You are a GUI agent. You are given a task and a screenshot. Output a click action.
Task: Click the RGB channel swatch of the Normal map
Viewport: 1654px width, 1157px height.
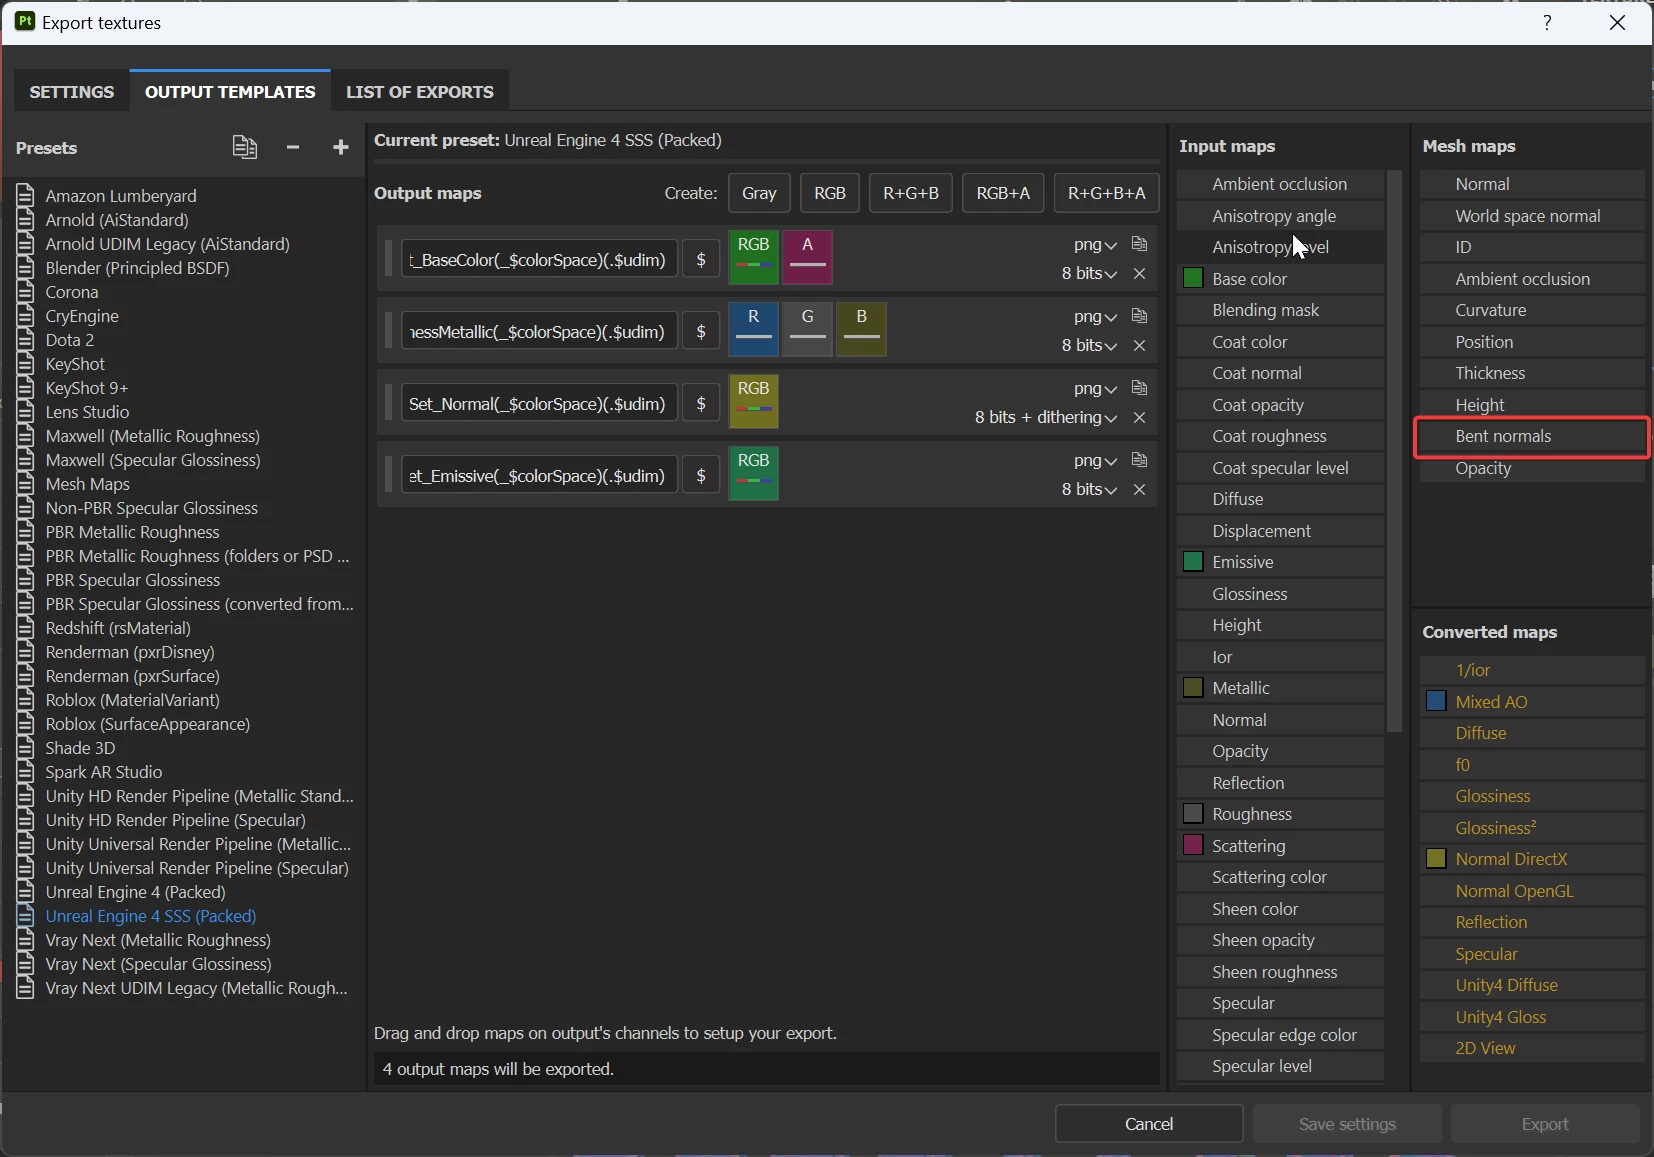754,402
